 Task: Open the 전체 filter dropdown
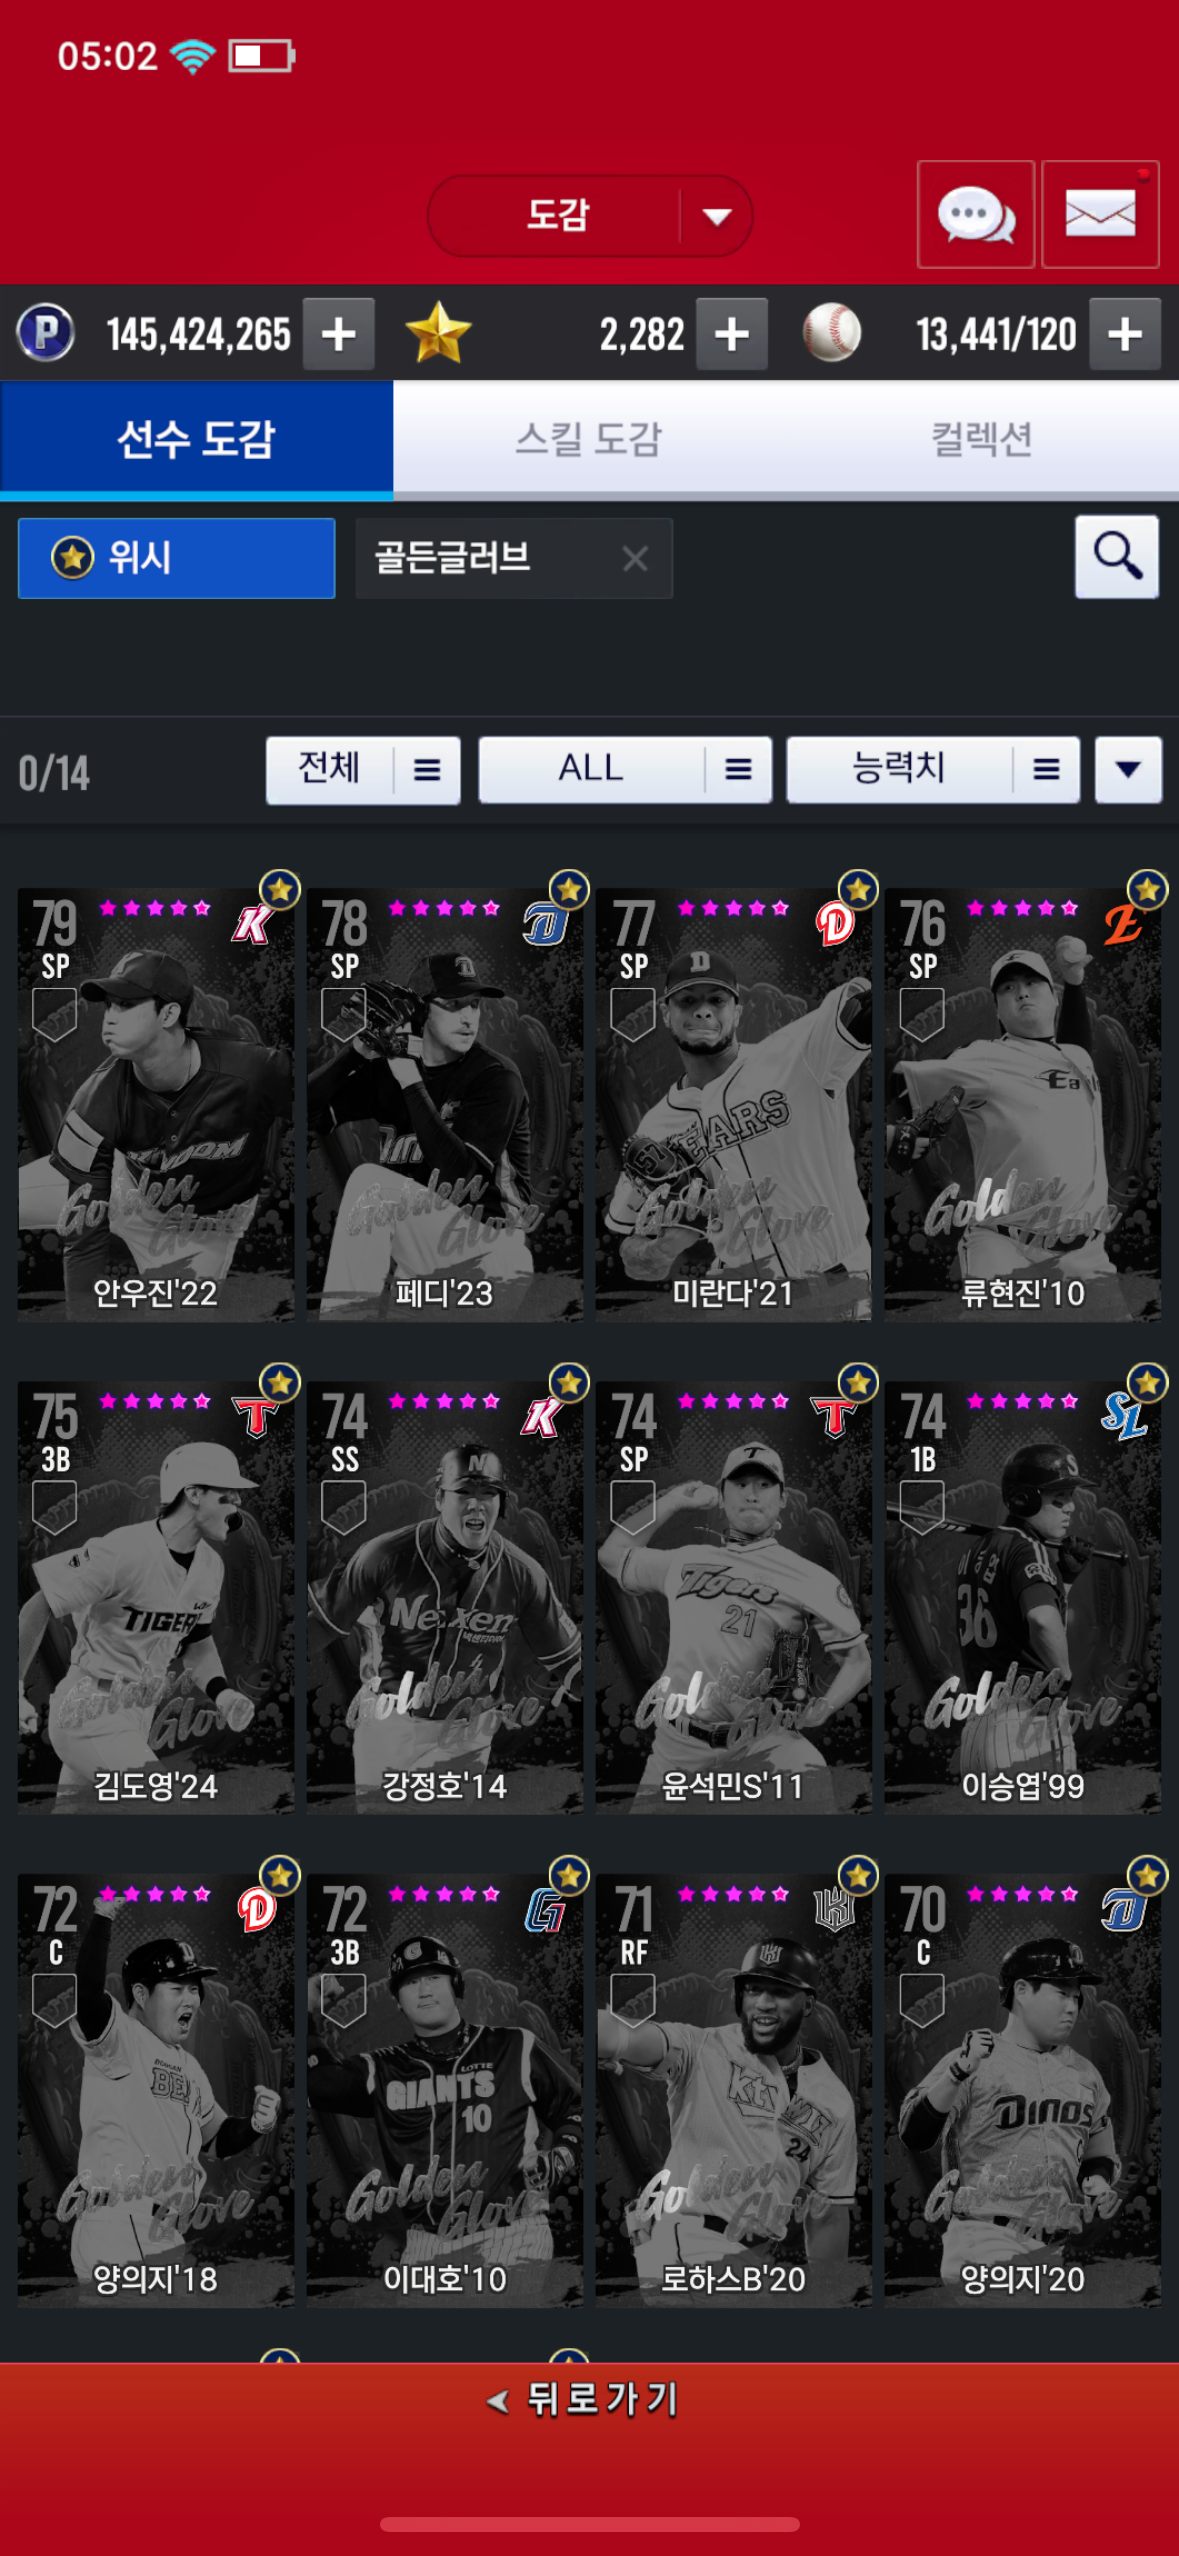pyautogui.click(x=363, y=770)
